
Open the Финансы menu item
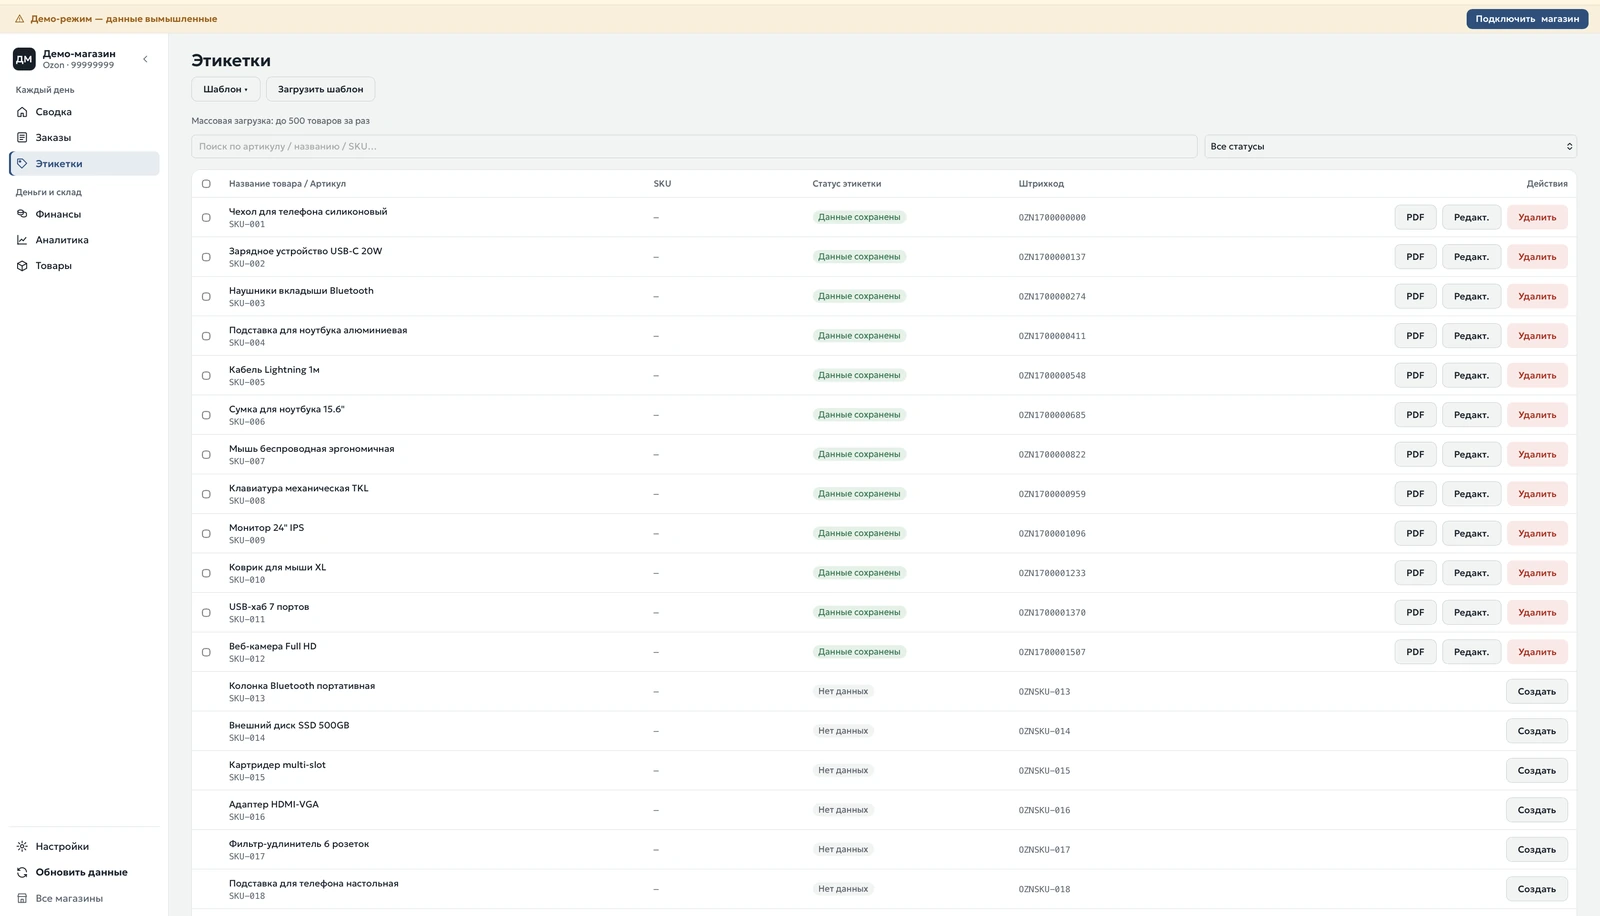tap(84, 214)
